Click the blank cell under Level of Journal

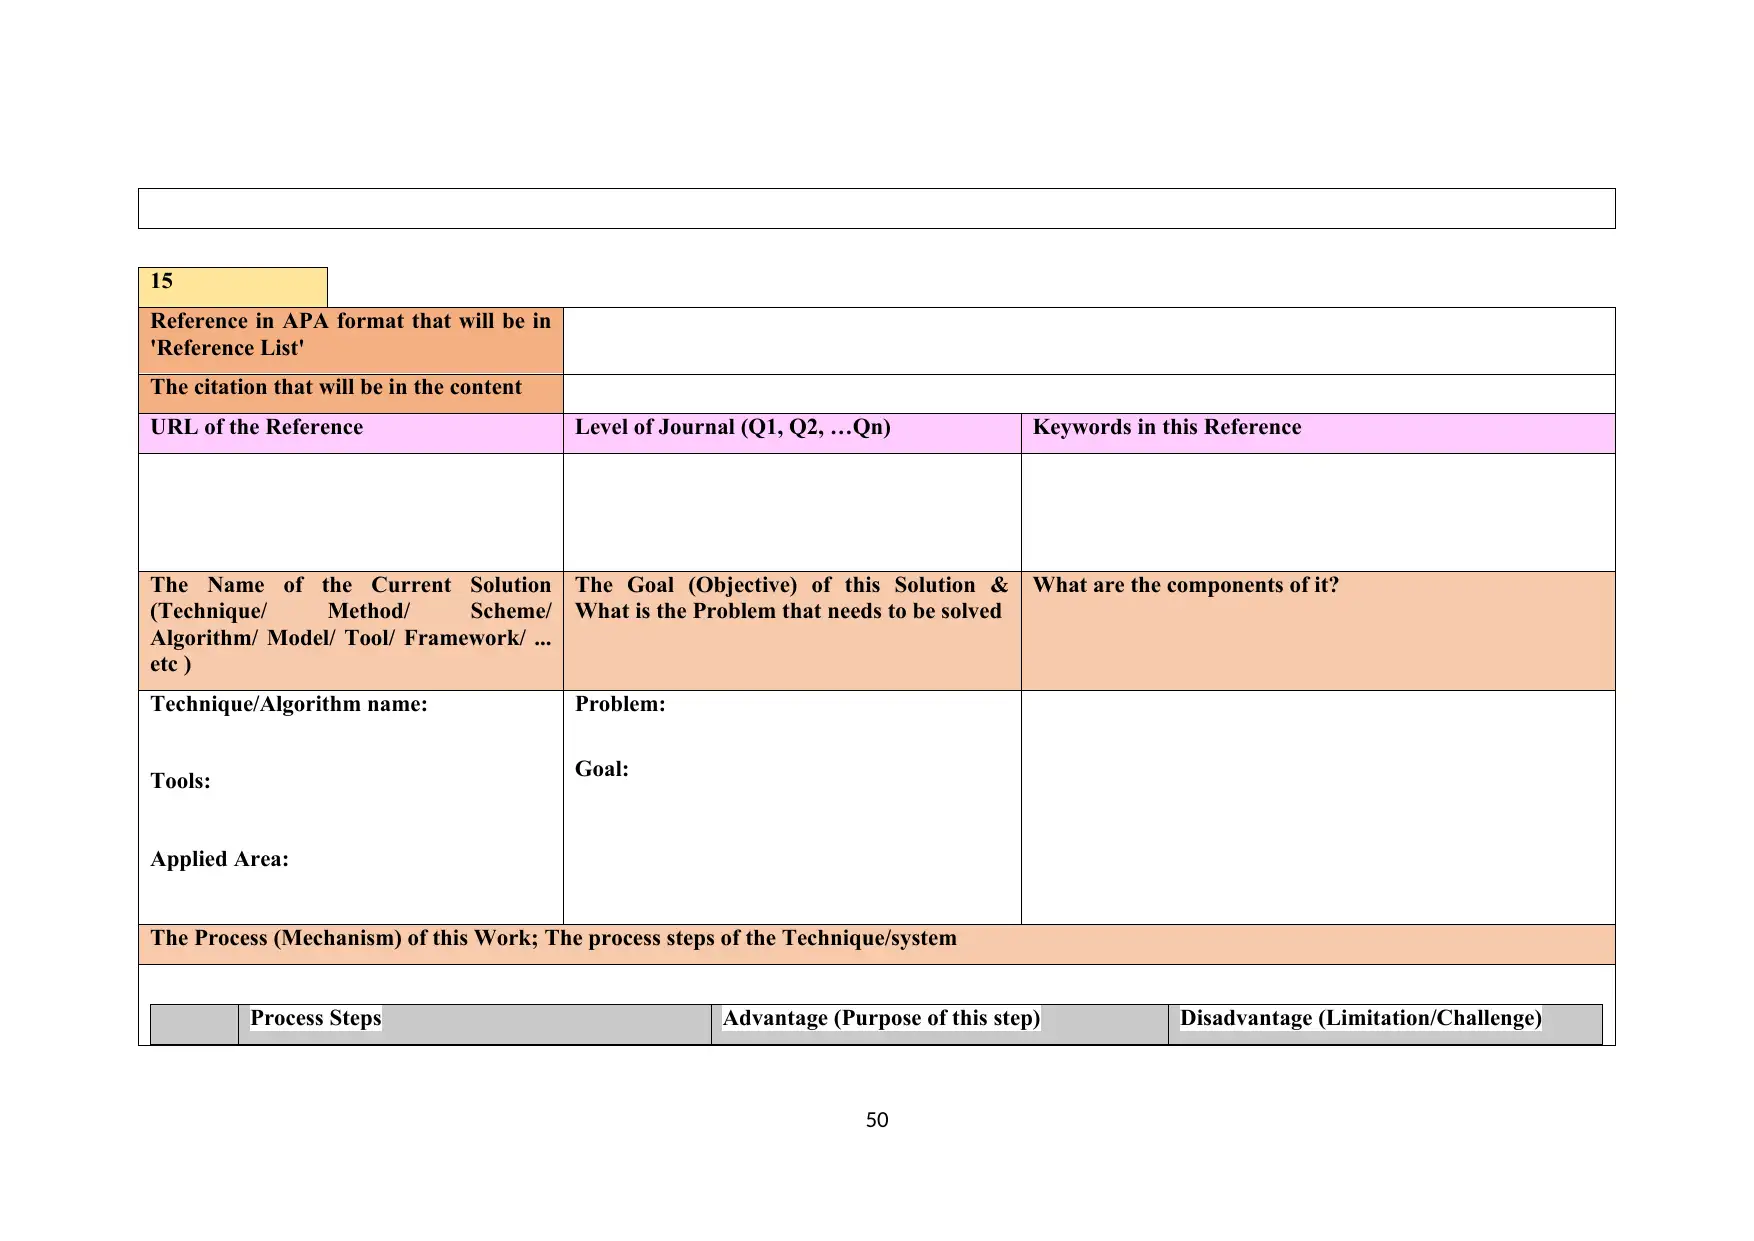[x=792, y=512]
